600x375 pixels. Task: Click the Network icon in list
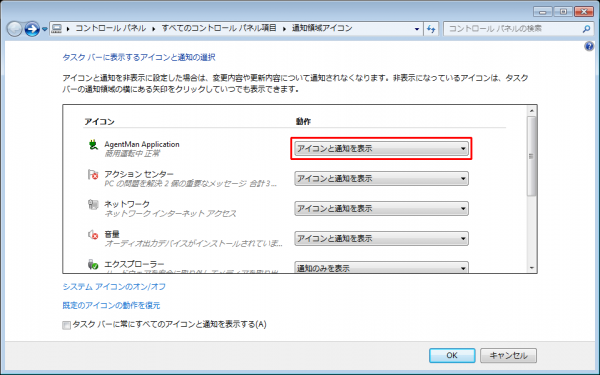point(93,205)
